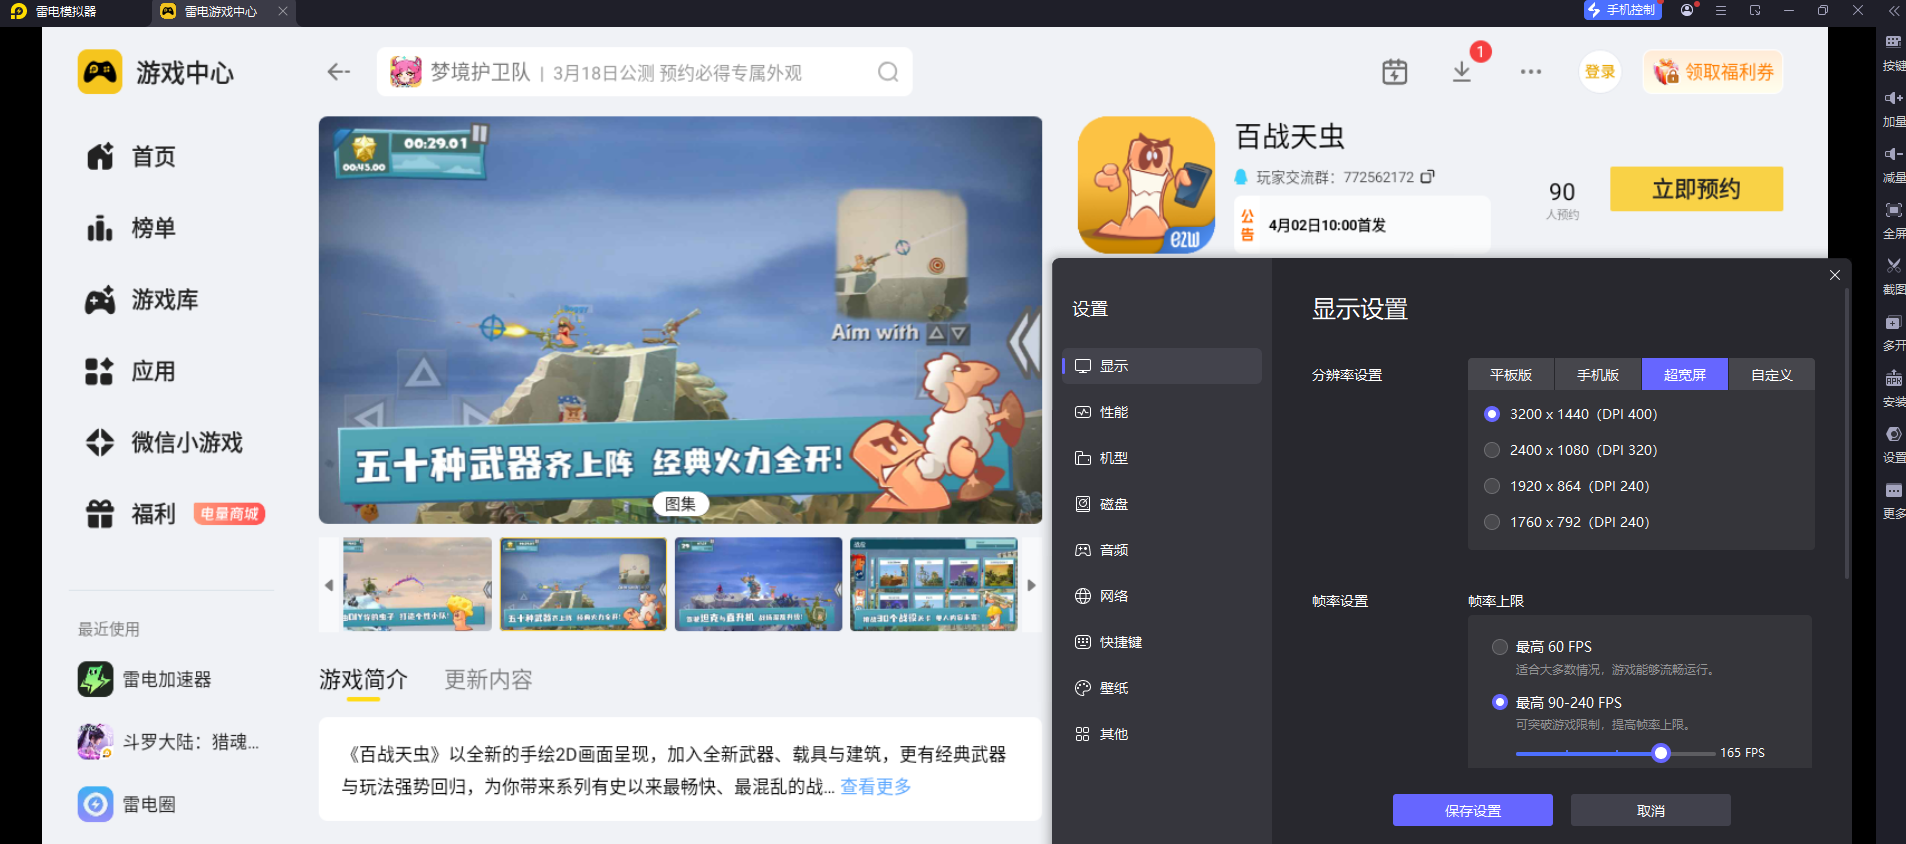The height and width of the screenshot is (844, 1906).
Task: Click the 登录 login button
Action: pyautogui.click(x=1600, y=72)
